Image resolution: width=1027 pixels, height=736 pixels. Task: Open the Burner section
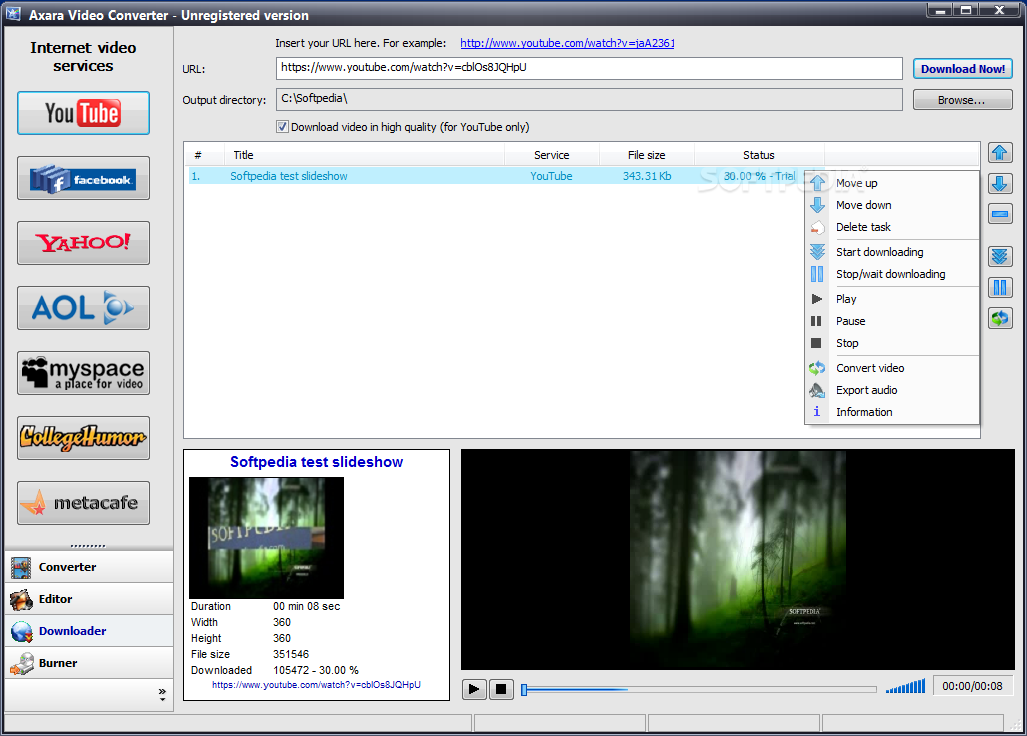pos(89,663)
